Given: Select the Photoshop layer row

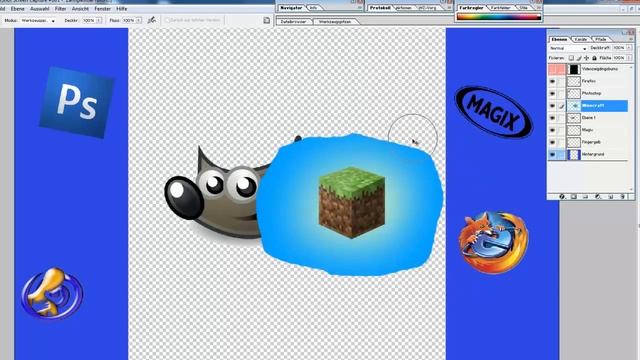Looking at the screenshot, I should (598, 93).
